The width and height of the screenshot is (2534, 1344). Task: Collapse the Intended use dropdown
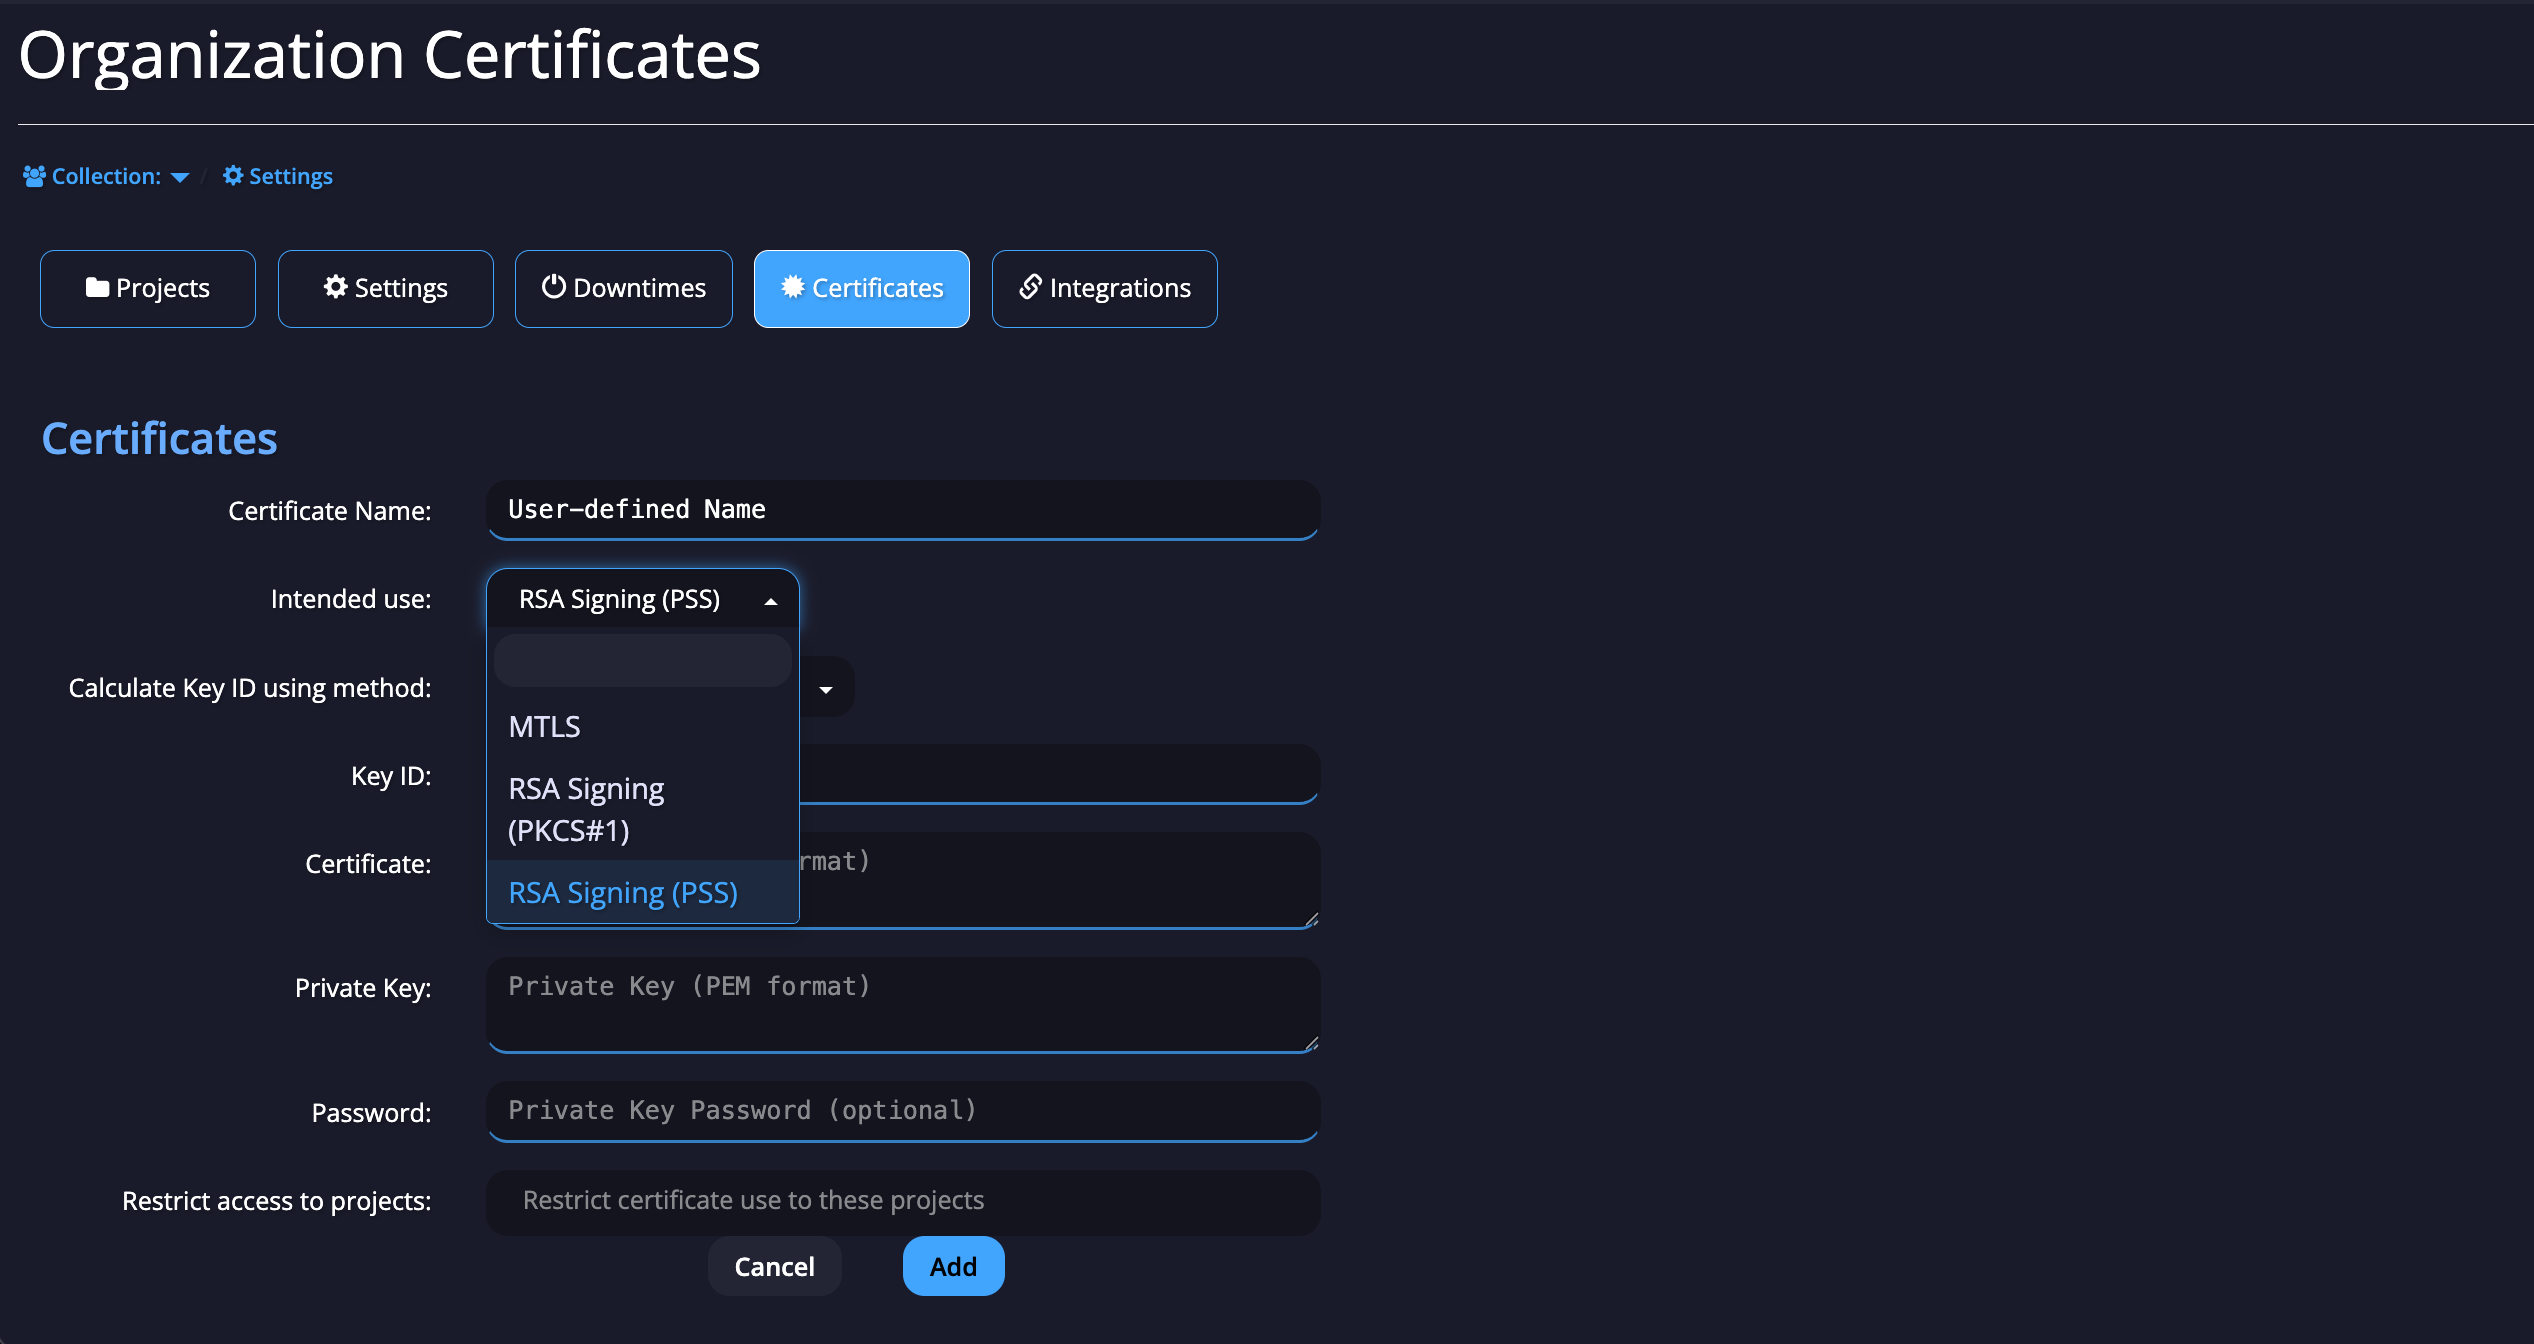coord(770,600)
